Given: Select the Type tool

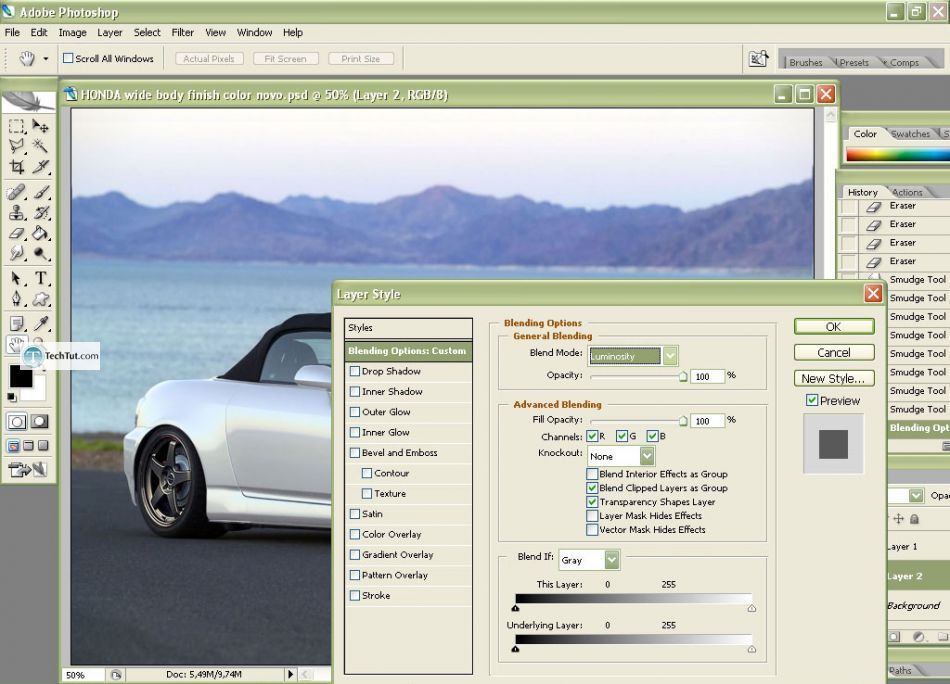Looking at the screenshot, I should (x=40, y=279).
